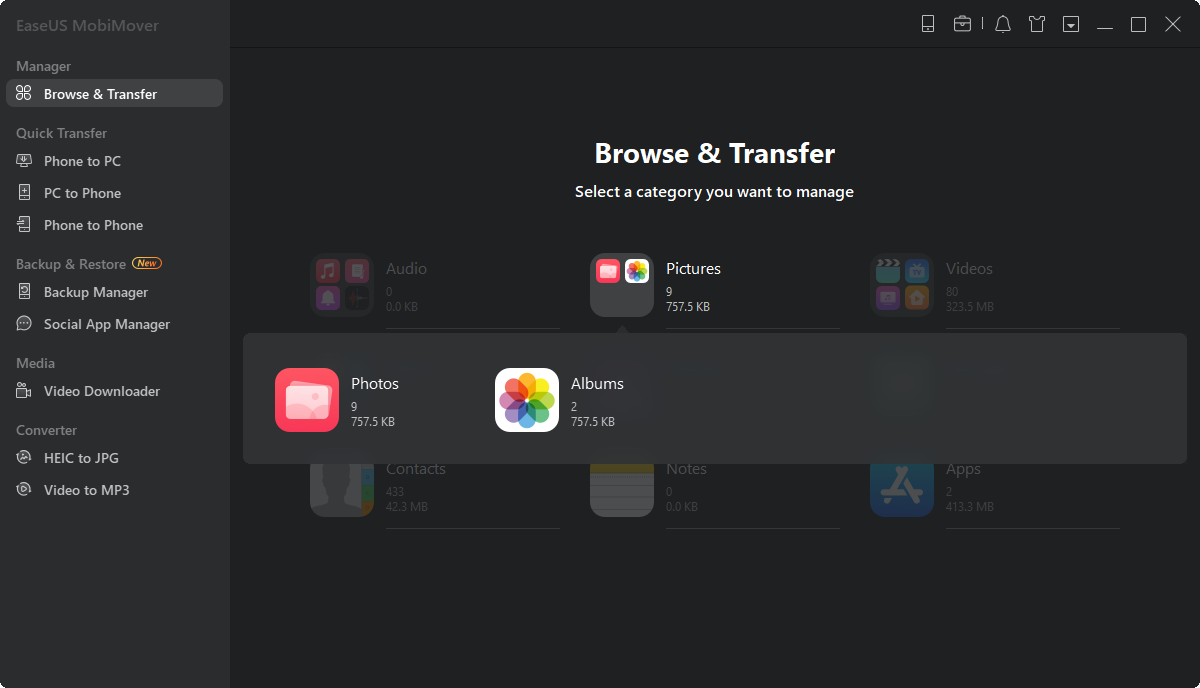The height and width of the screenshot is (688, 1200).
Task: Click "Select a category you want to manage" text
Action: click(715, 192)
